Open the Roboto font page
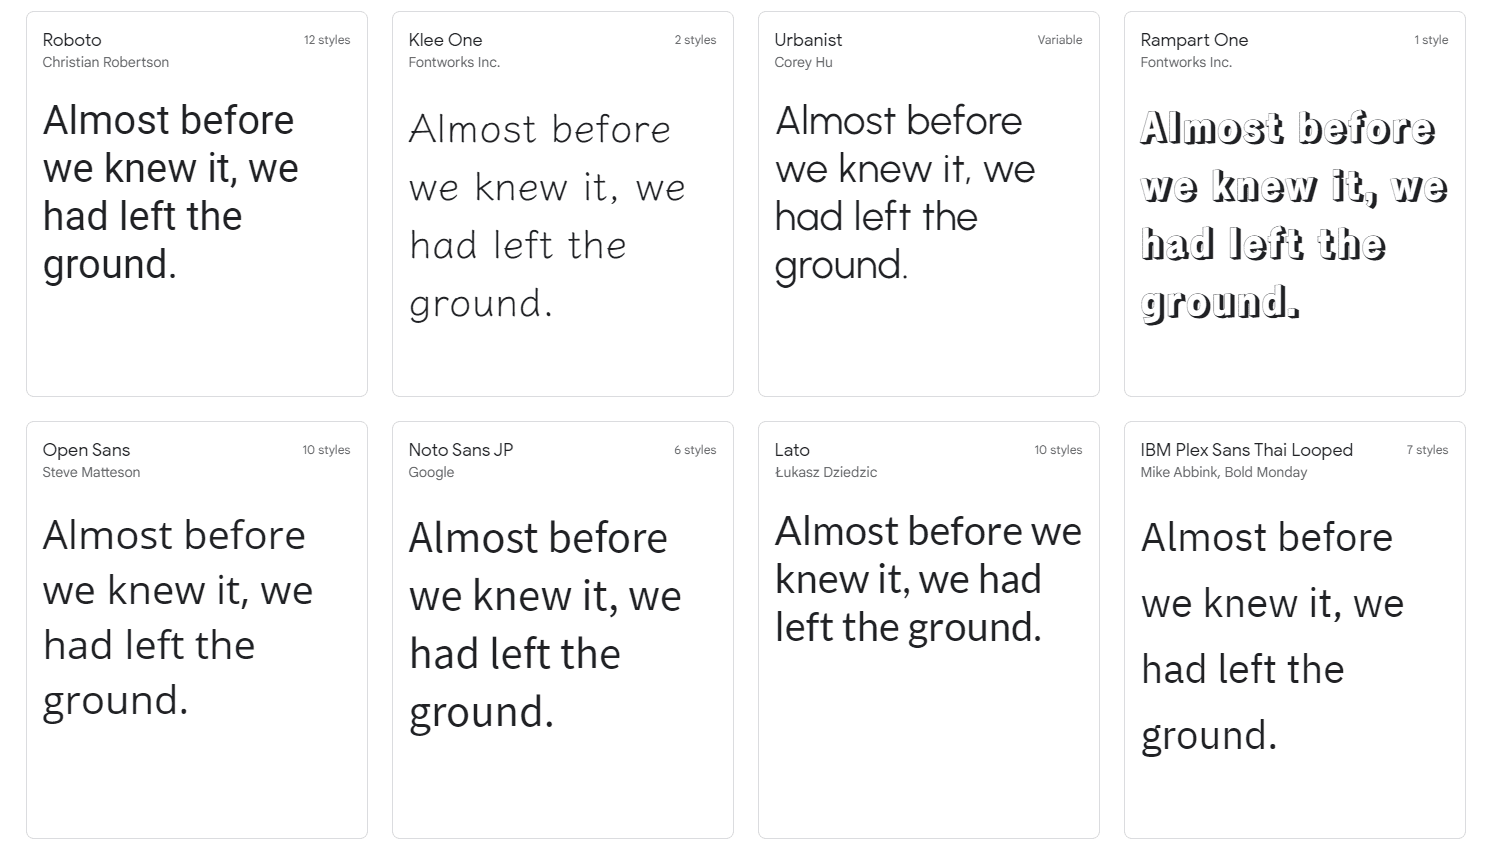Image resolution: width=1497 pixels, height=849 pixels. 71,40
